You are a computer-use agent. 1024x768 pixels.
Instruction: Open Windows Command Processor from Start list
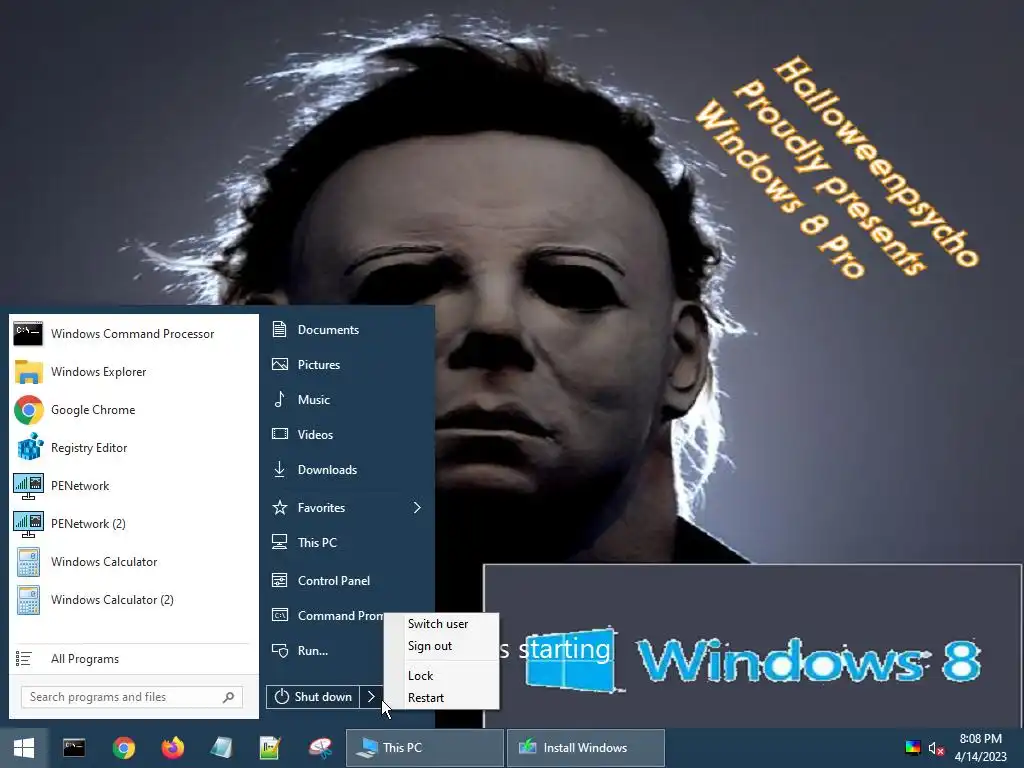[x=133, y=334]
